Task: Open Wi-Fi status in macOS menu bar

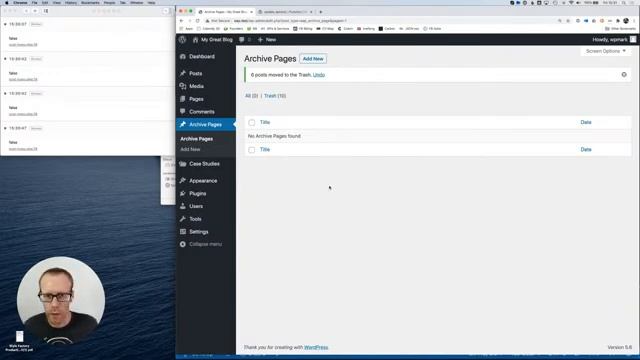Action: [571, 2]
